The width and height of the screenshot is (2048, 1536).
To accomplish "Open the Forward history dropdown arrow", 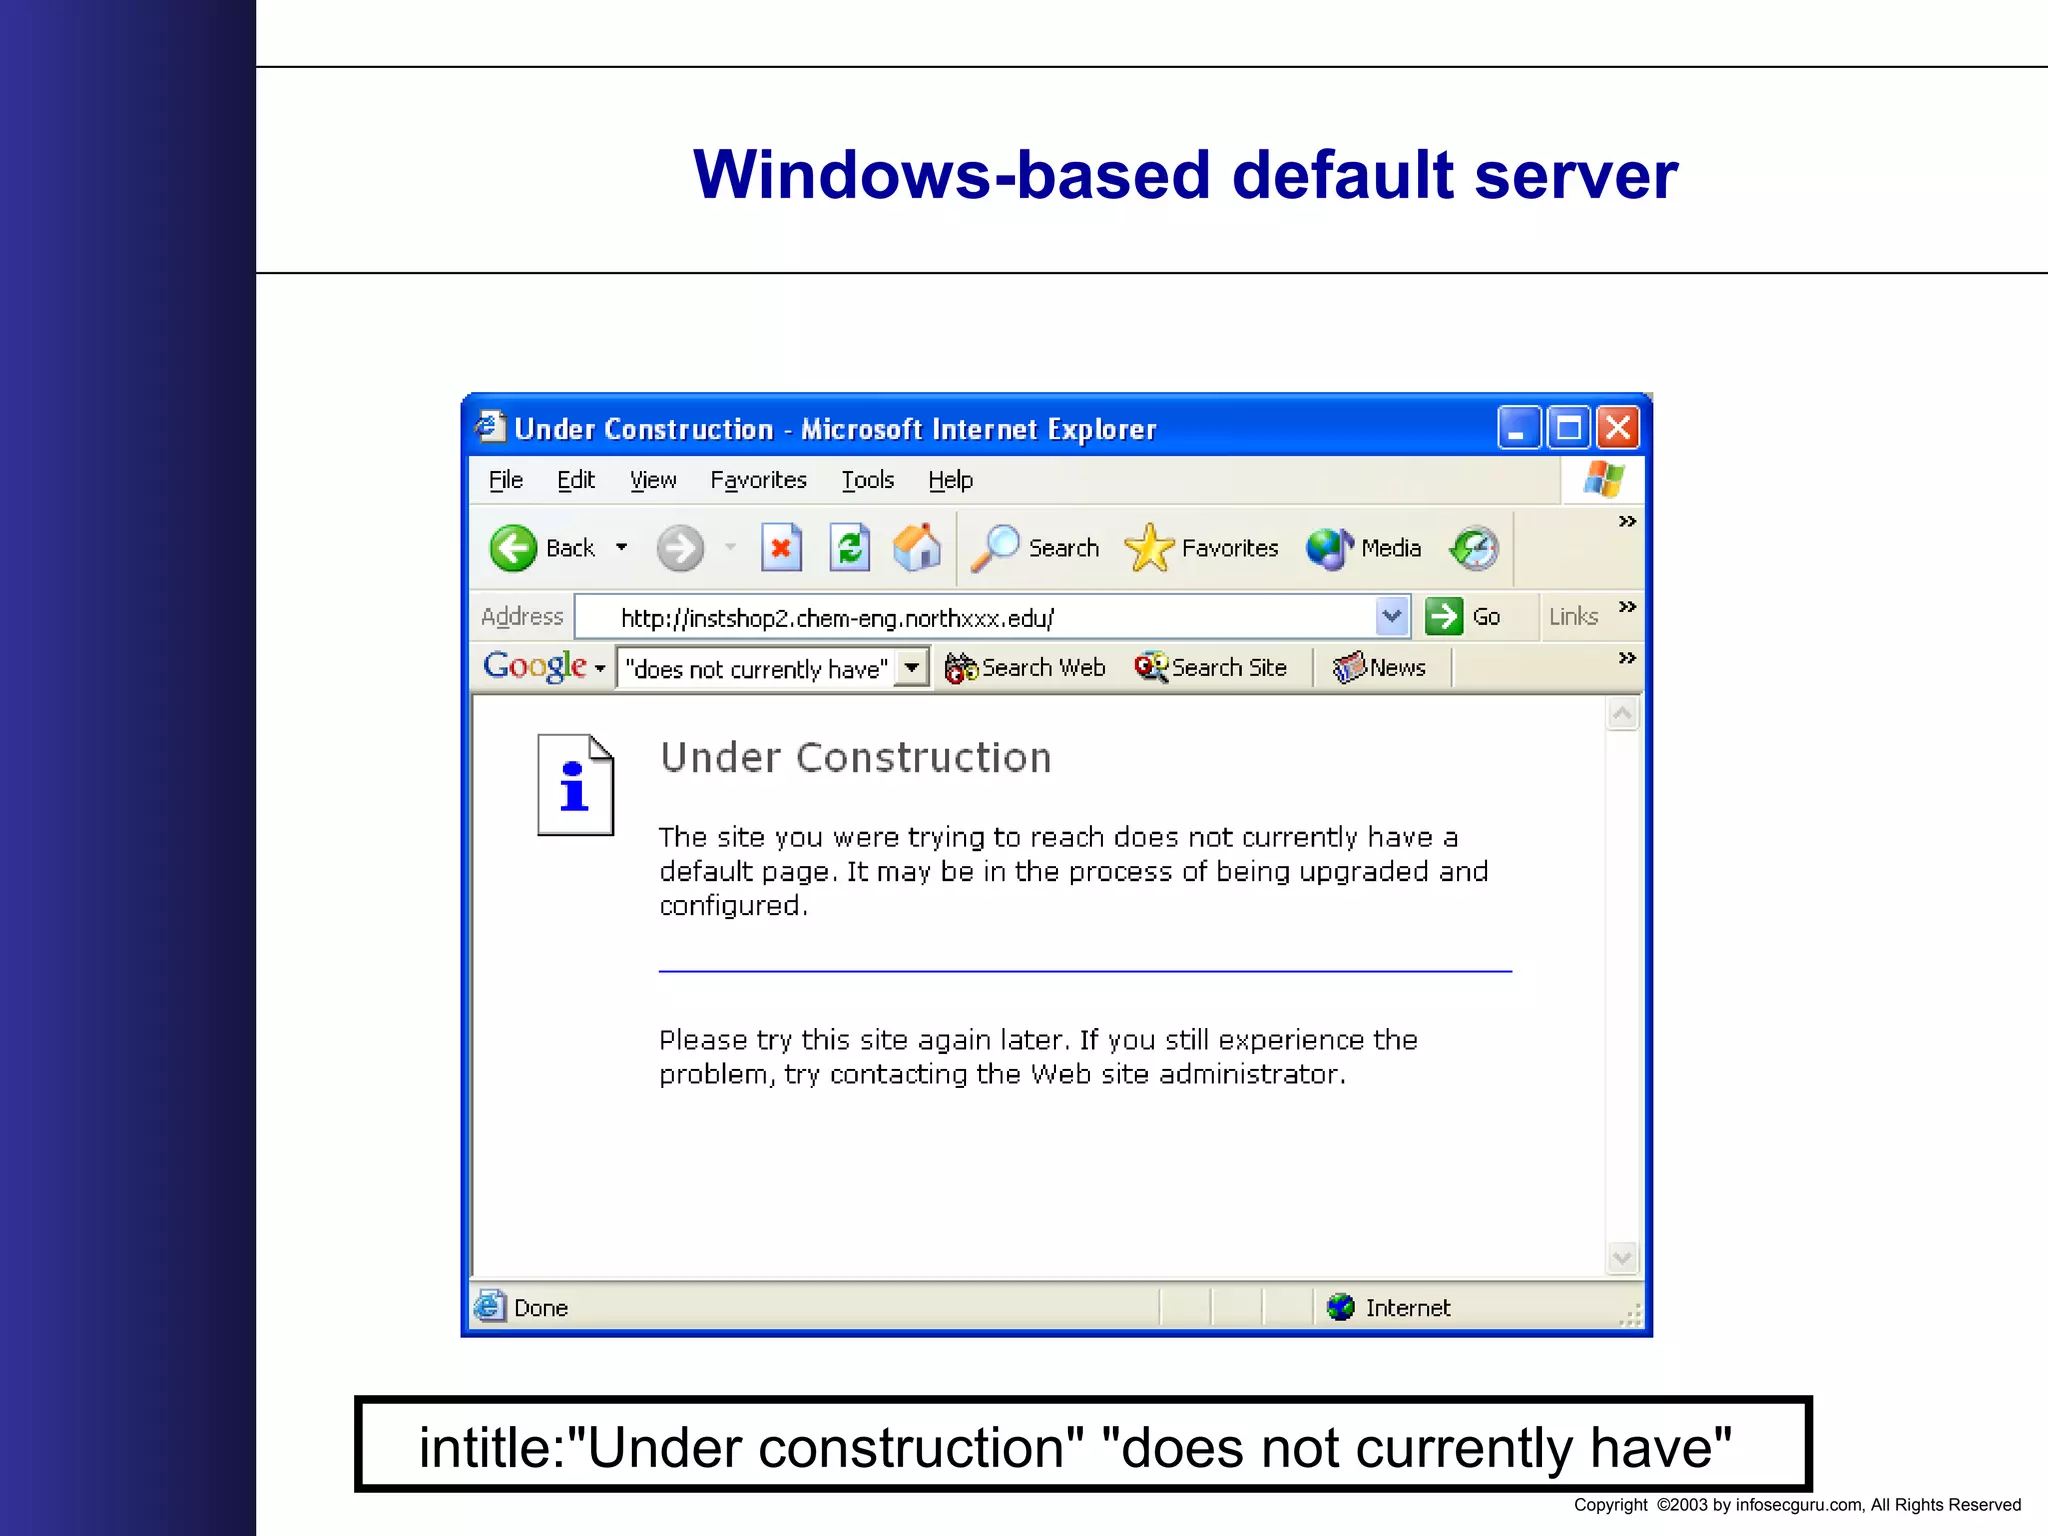I will 730,547.
